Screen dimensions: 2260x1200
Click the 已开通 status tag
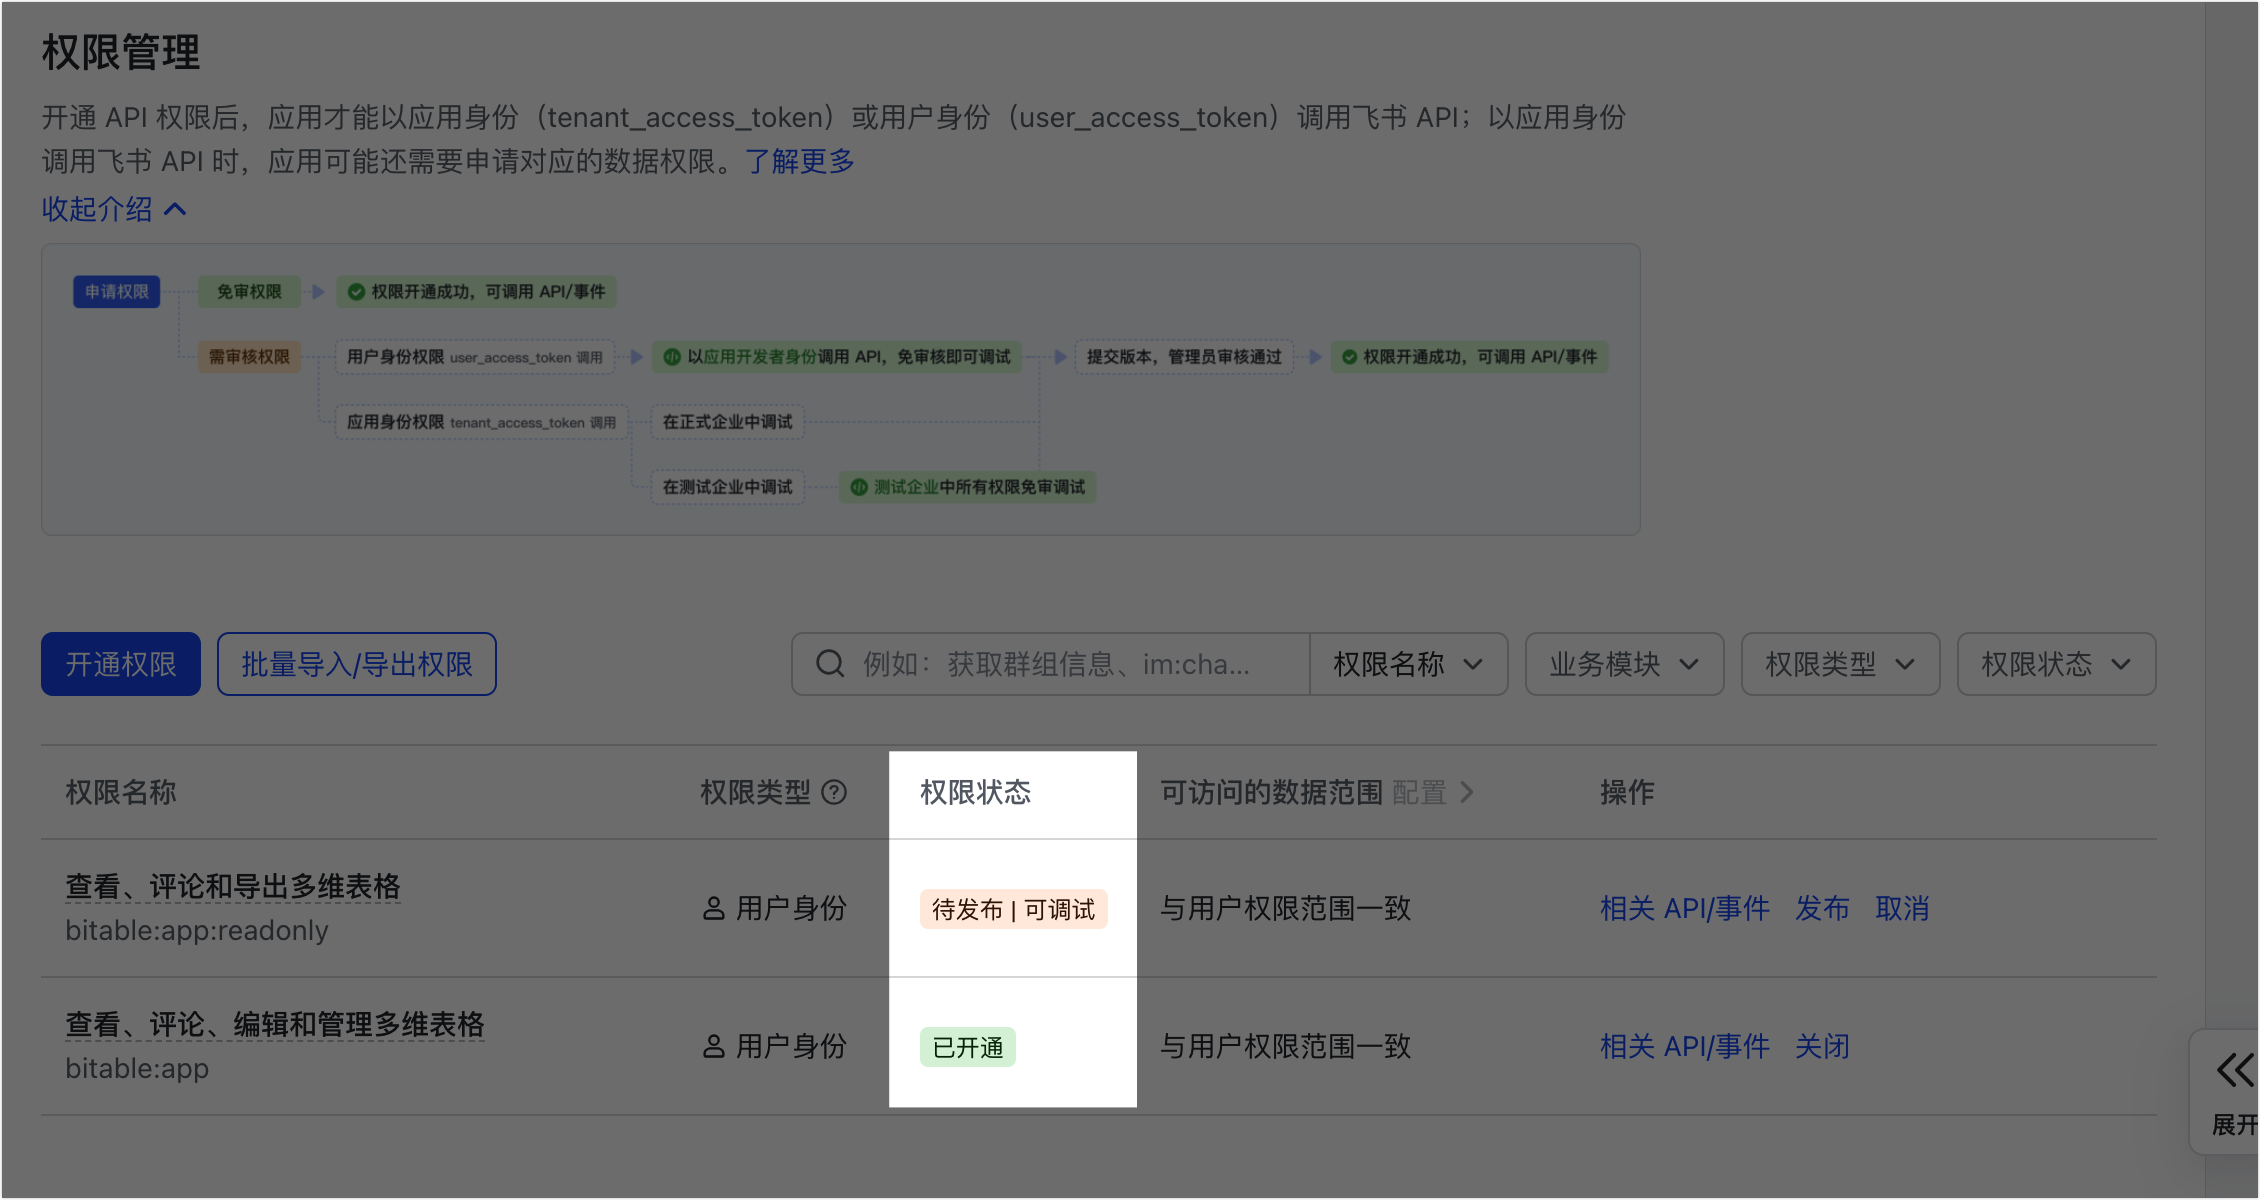pos(967,1047)
